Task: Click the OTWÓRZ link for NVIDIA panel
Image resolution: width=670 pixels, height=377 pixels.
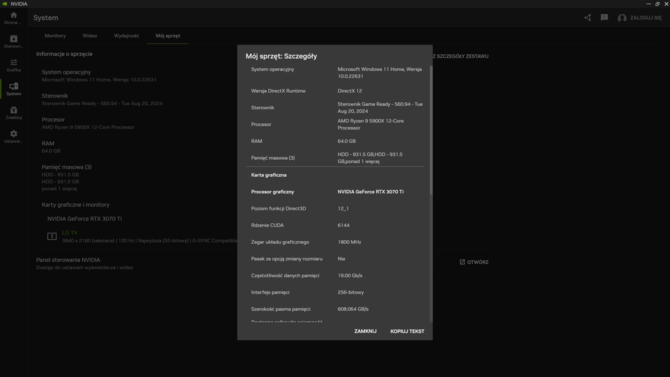Action: point(474,262)
